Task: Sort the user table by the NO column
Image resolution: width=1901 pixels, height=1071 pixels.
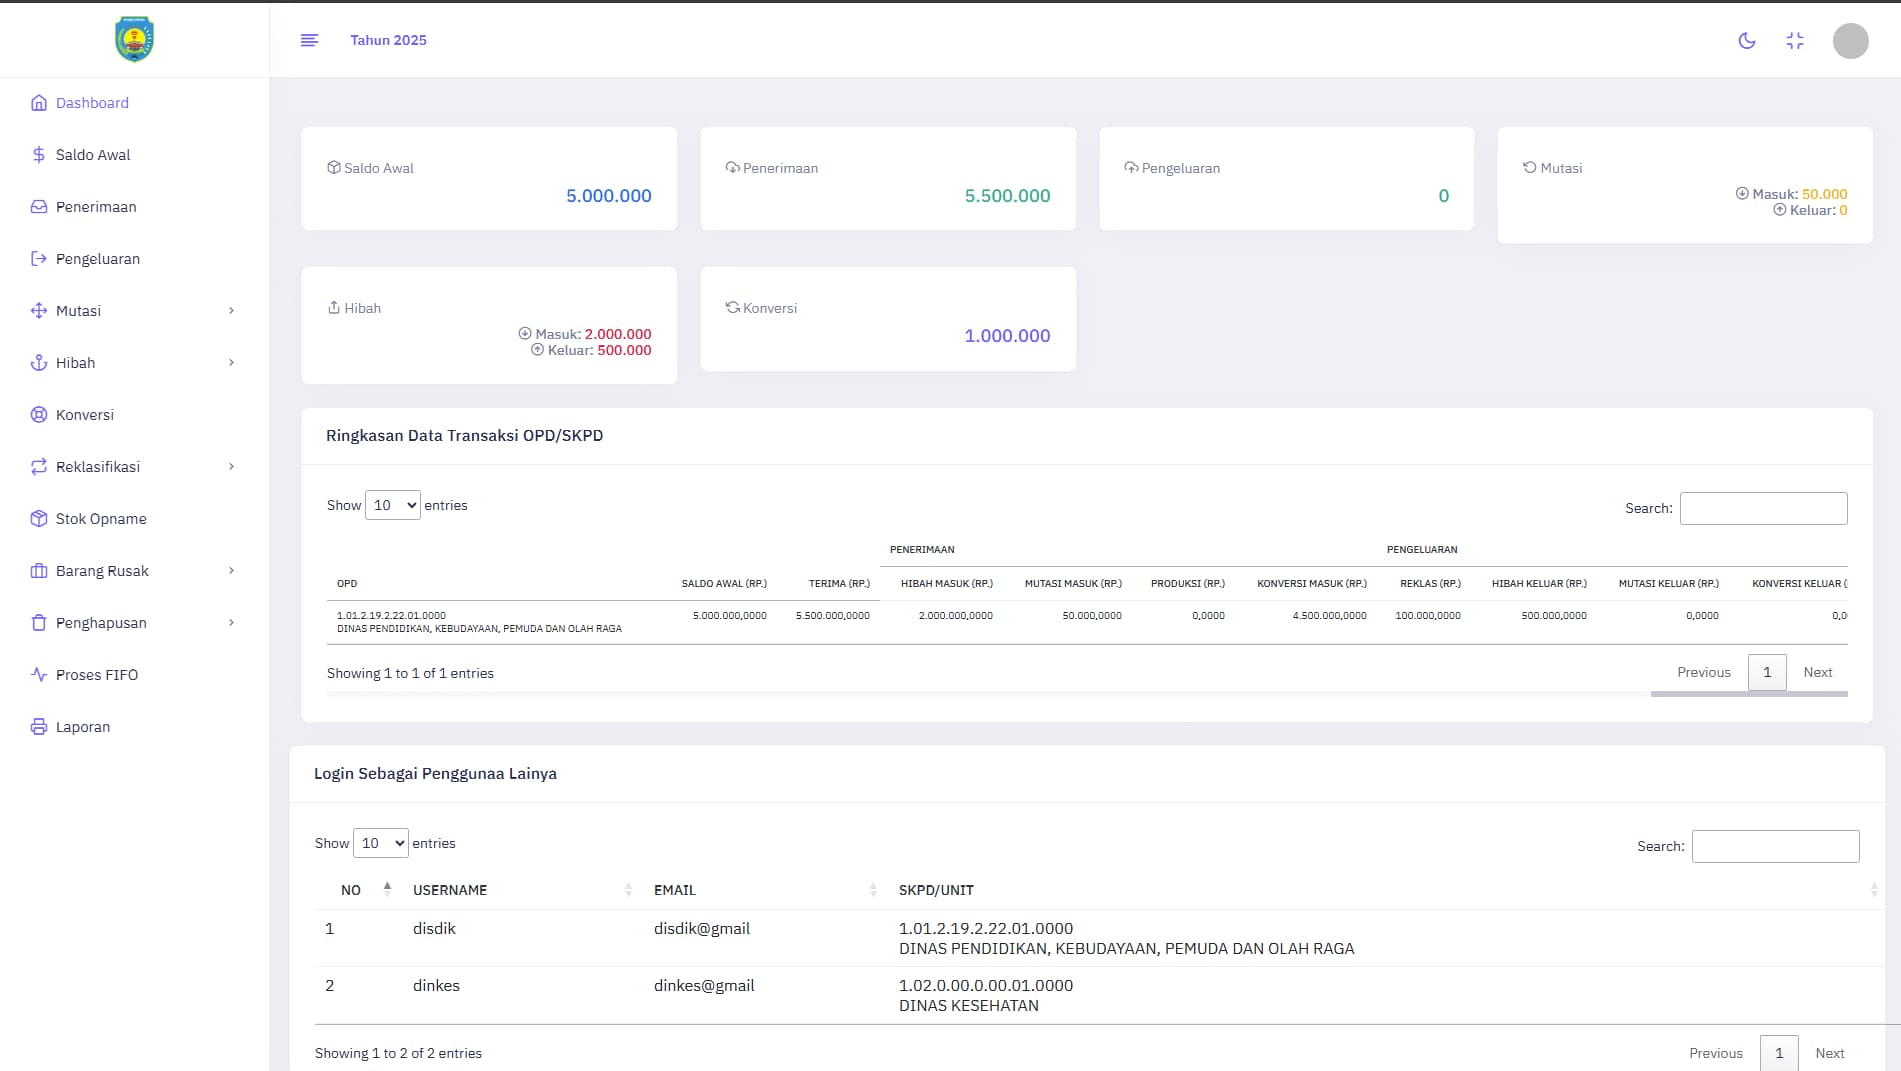Action: (352, 890)
